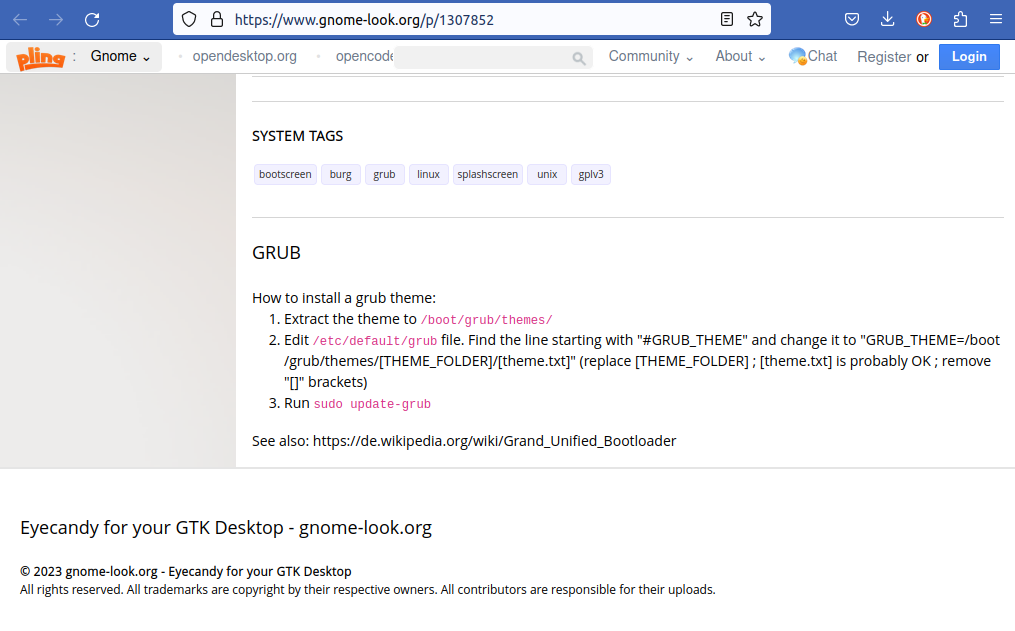Screen dimensions: 1015x631
Task: Click the DuckDuckGo extension icon
Action: 924,19
